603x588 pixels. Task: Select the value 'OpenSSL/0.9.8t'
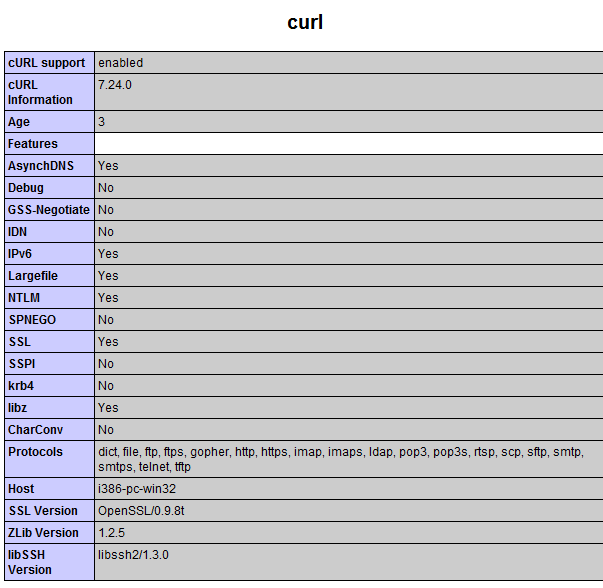click(141, 511)
